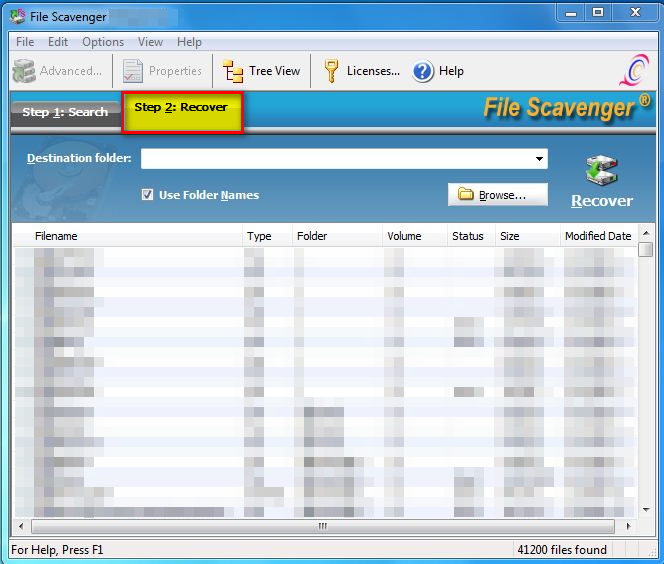
Task: Expand the Destination folder dropdown arrow
Action: point(539,159)
